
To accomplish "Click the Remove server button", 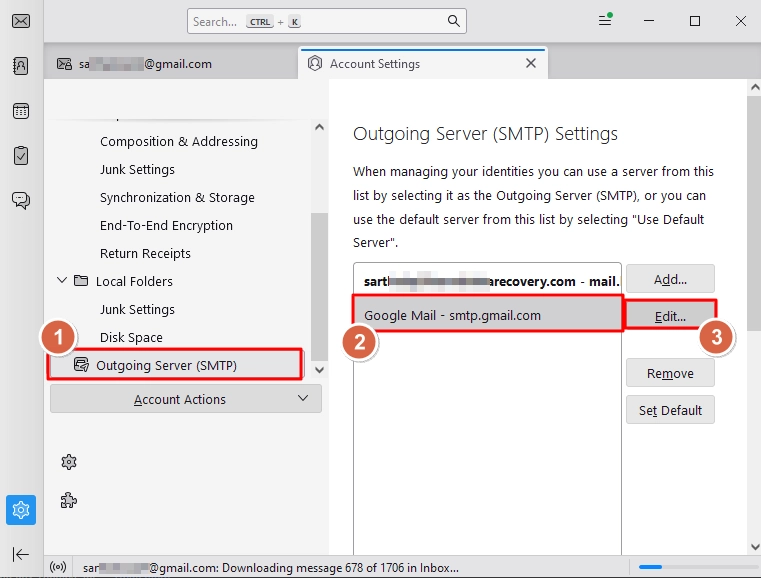I will click(x=670, y=373).
